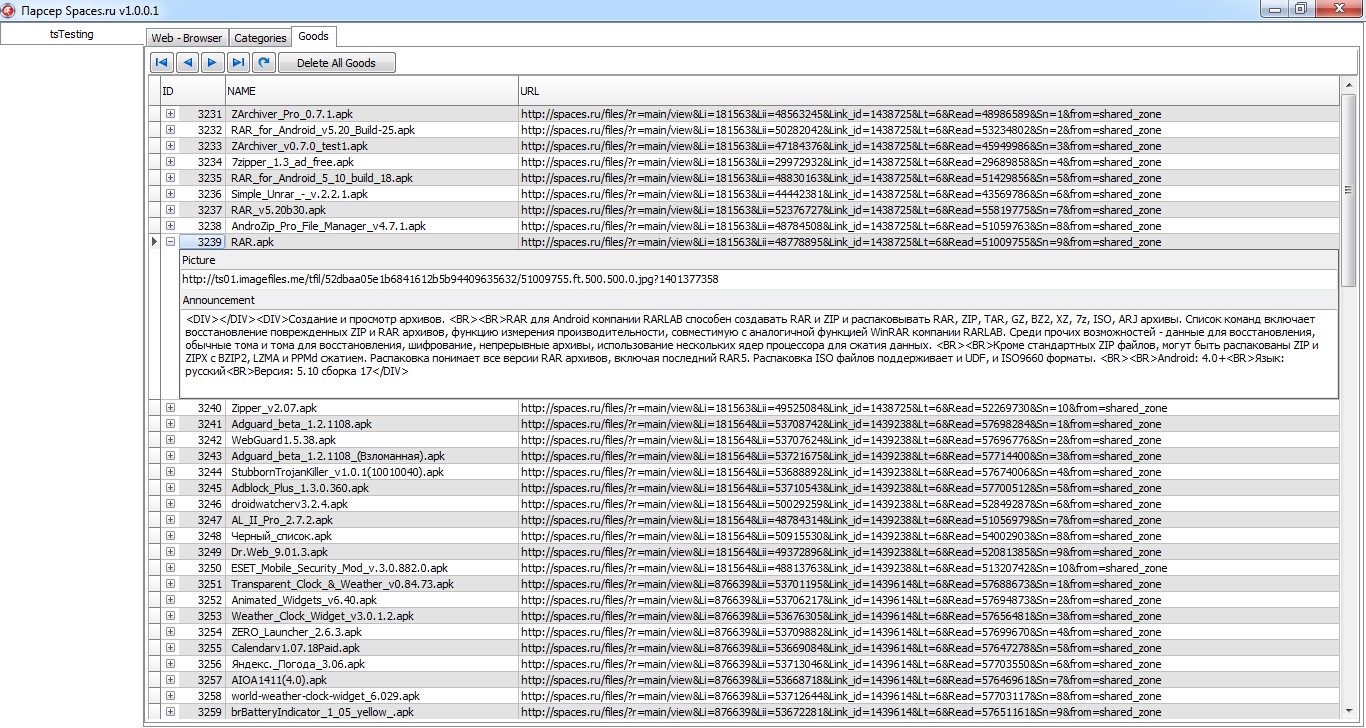Screen dimensions: 1366x728
Task: Click the URL cell of Zipper_v2.07.apk row
Action: point(928,408)
